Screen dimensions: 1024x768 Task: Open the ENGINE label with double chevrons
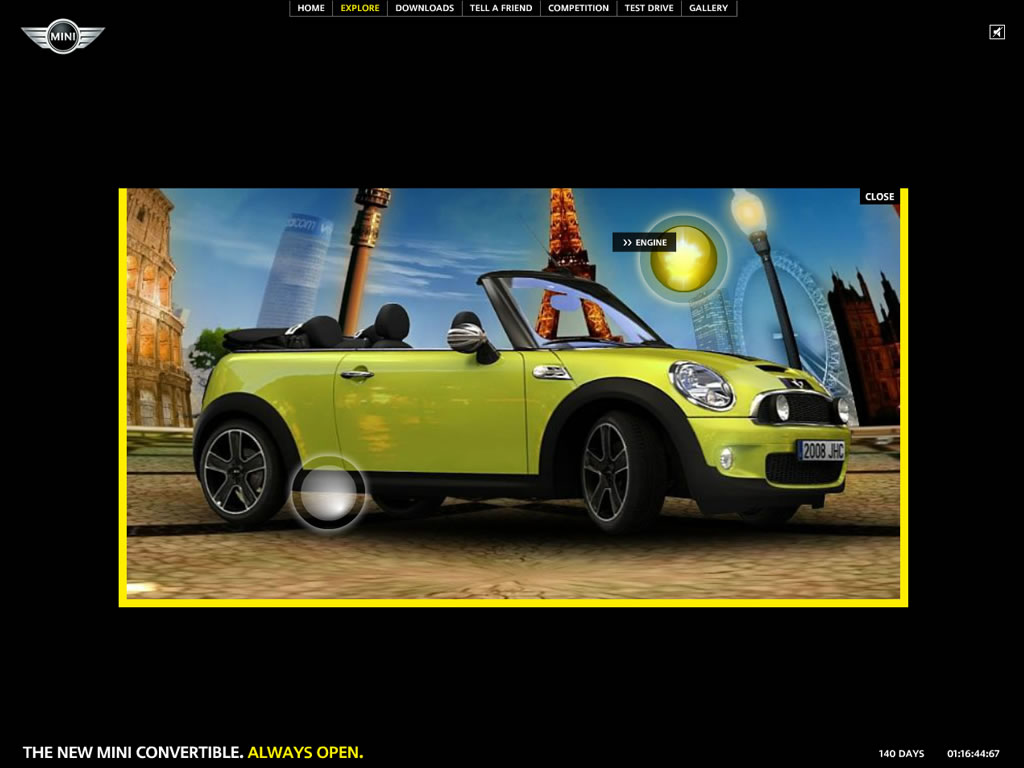(x=644, y=242)
